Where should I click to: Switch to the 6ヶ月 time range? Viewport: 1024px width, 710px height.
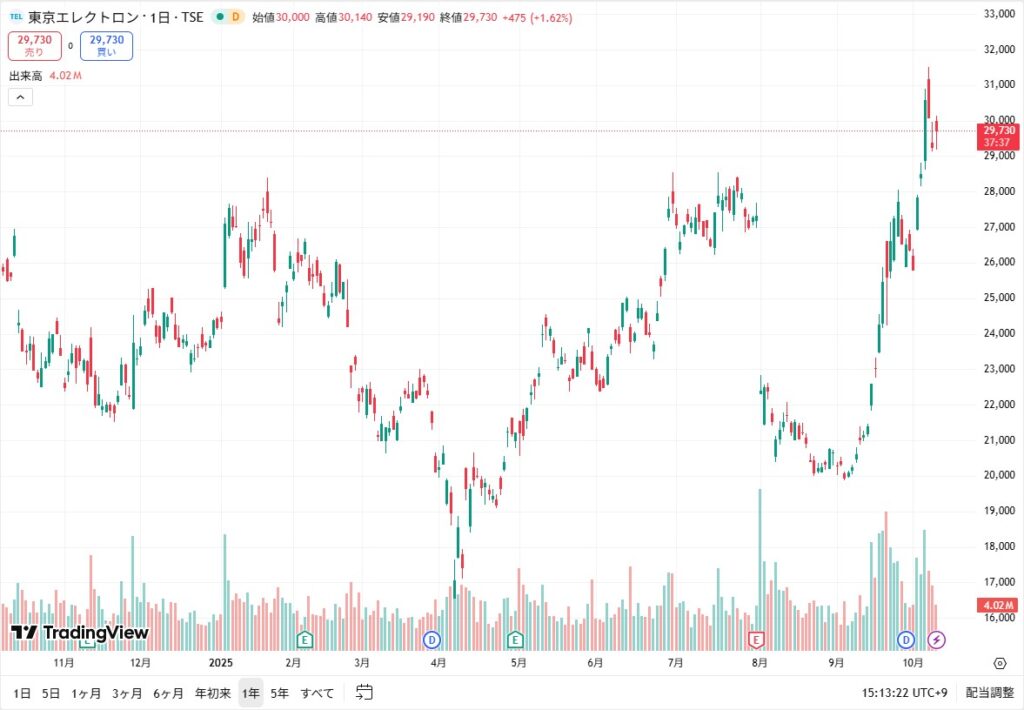168,692
